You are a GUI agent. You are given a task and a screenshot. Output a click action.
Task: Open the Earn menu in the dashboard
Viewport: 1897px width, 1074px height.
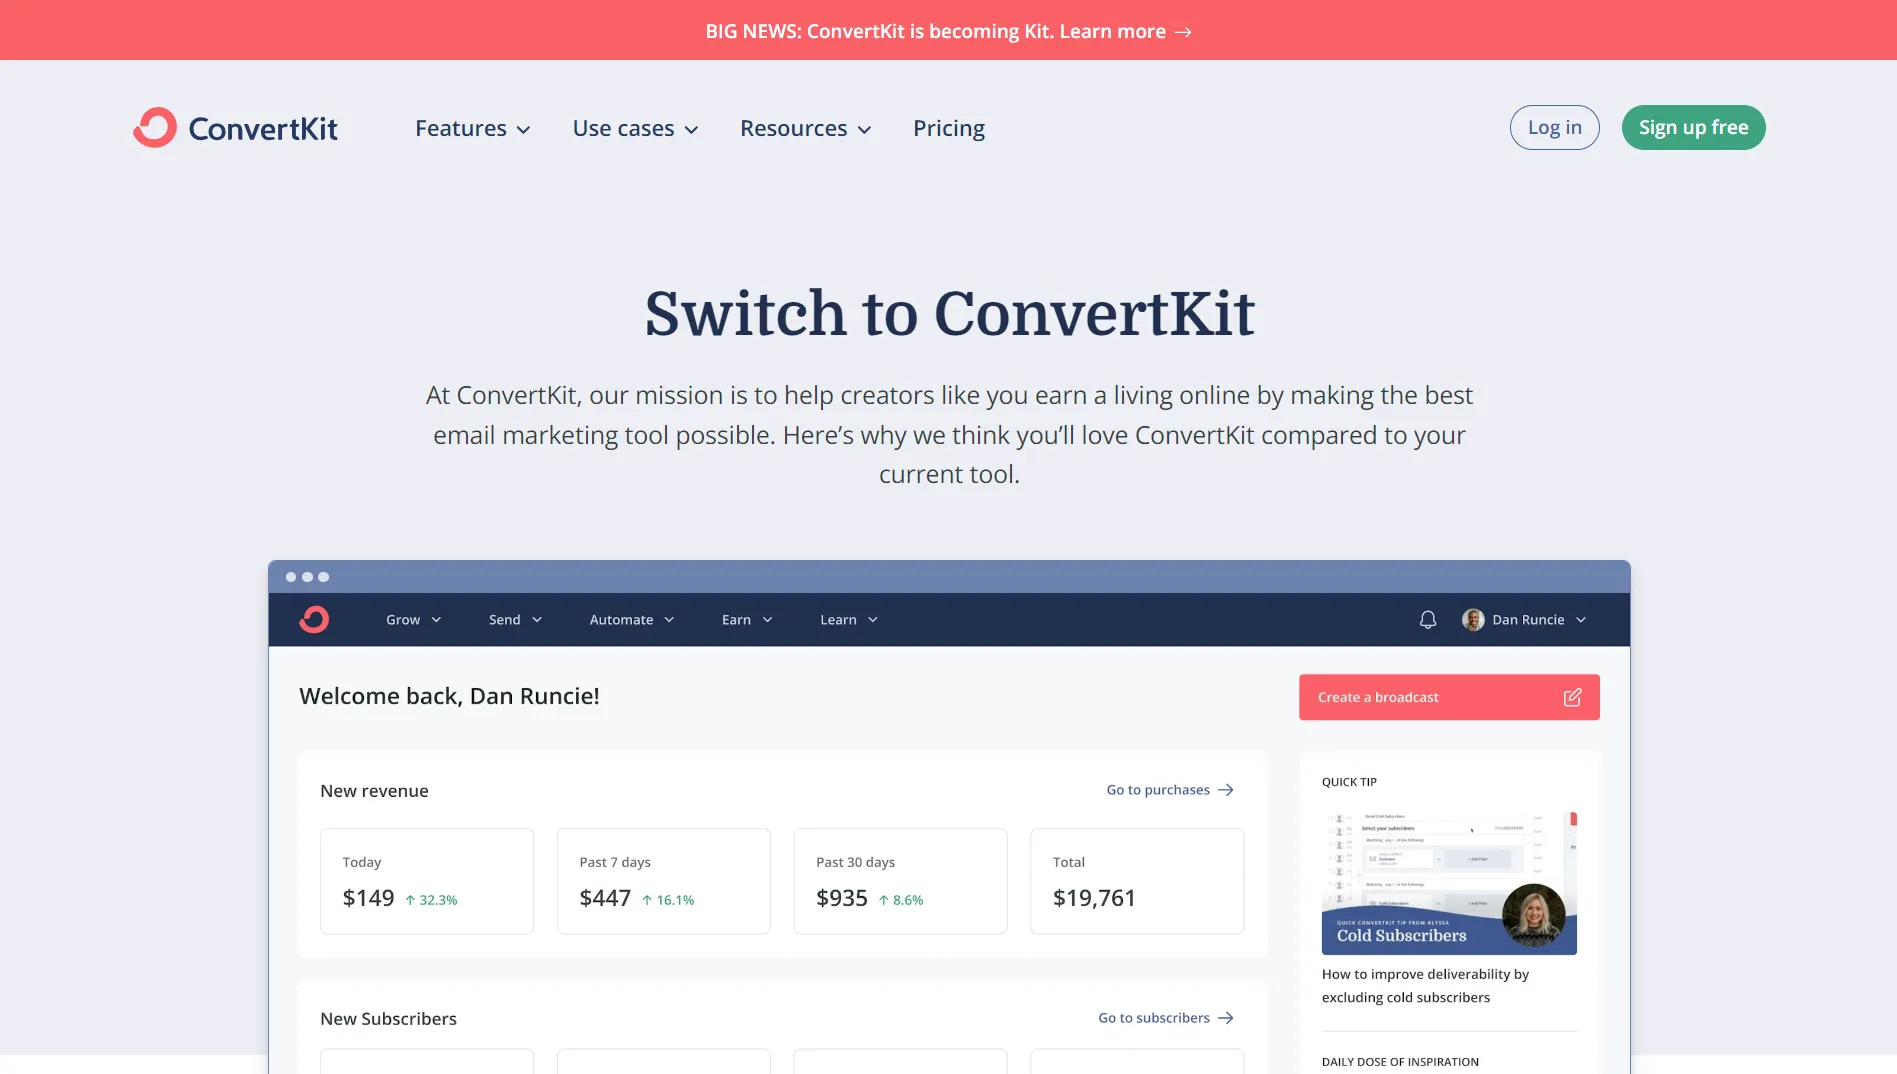(748, 620)
